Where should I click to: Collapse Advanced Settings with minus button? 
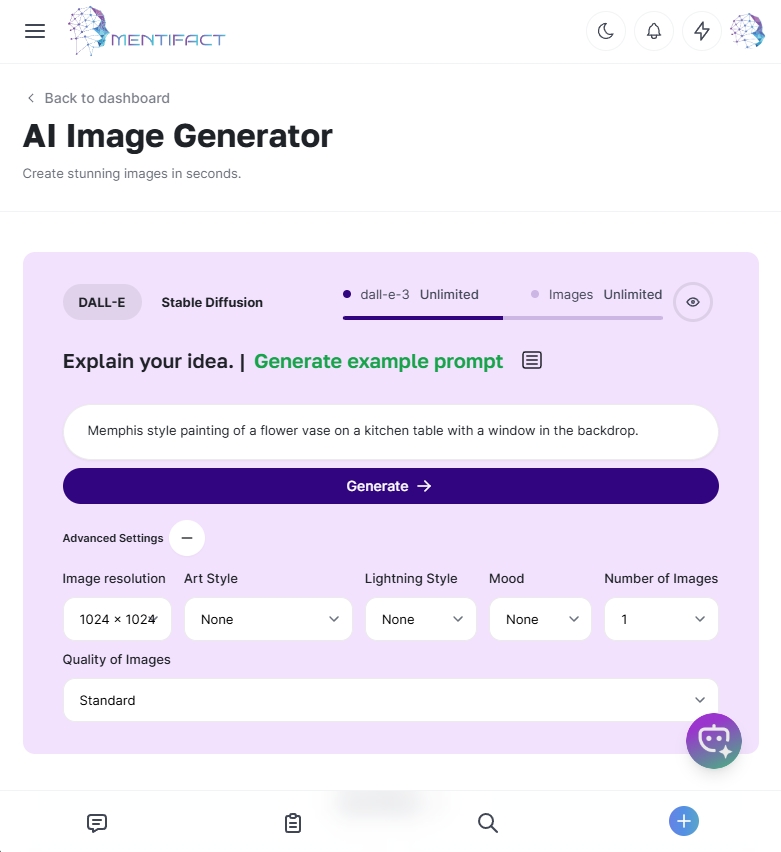click(x=187, y=538)
